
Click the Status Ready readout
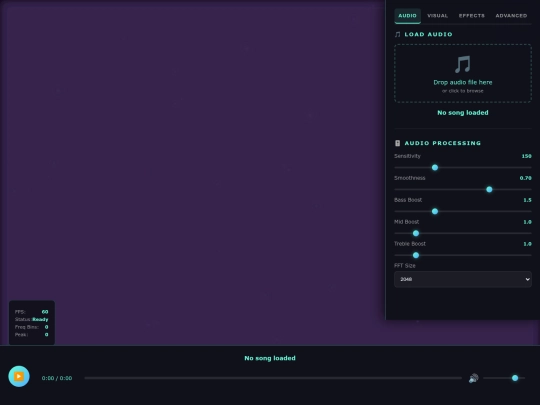tap(32, 320)
